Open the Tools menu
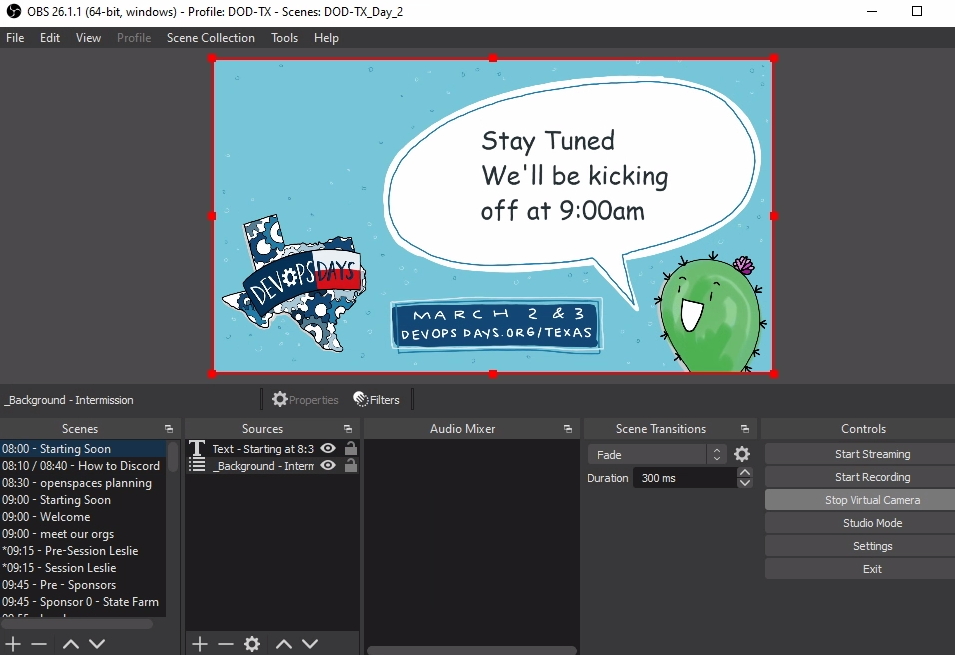 coord(284,38)
